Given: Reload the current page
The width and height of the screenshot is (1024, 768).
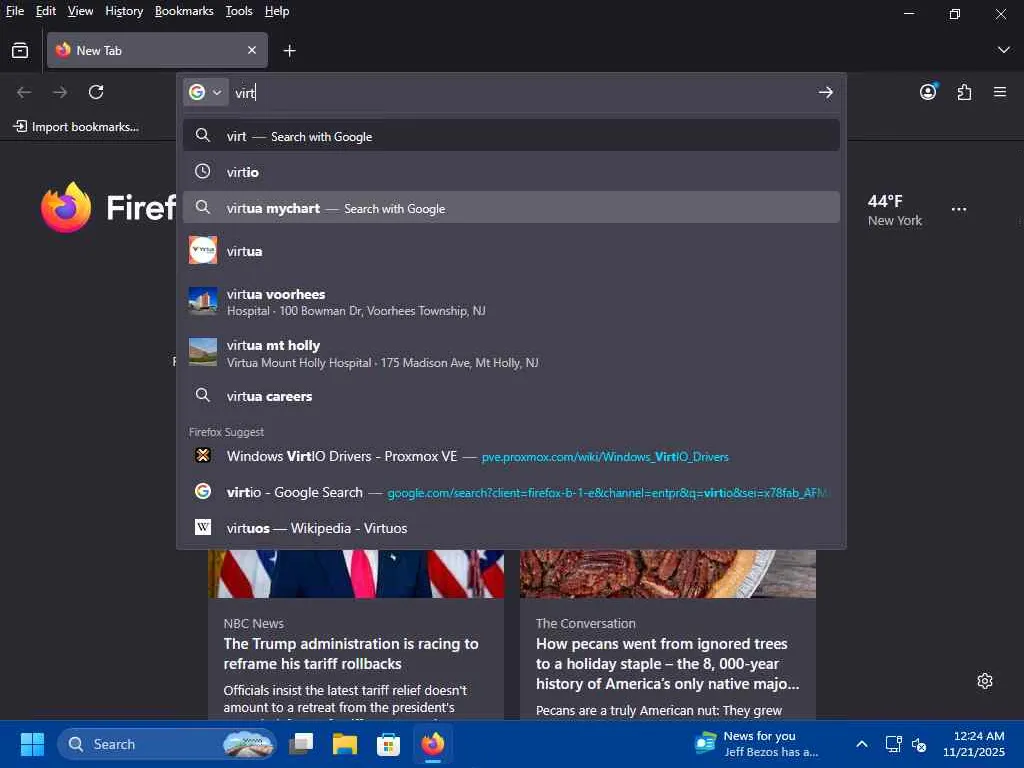Looking at the screenshot, I should pyautogui.click(x=96, y=92).
